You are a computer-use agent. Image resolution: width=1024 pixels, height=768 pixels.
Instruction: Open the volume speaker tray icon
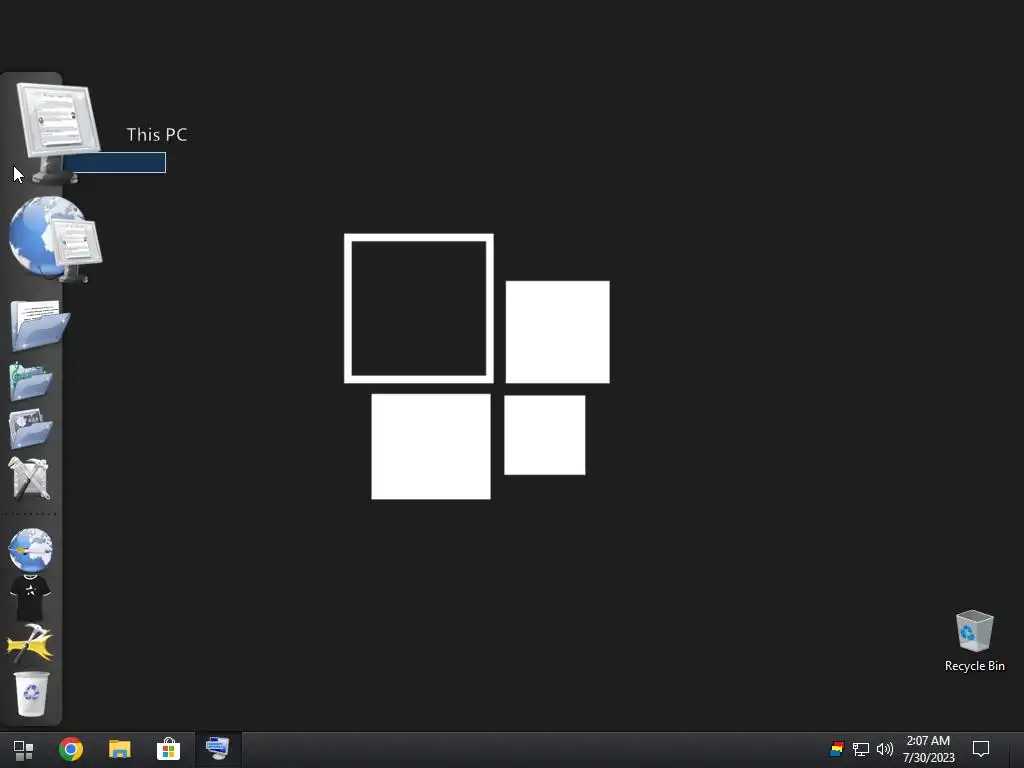coord(885,749)
